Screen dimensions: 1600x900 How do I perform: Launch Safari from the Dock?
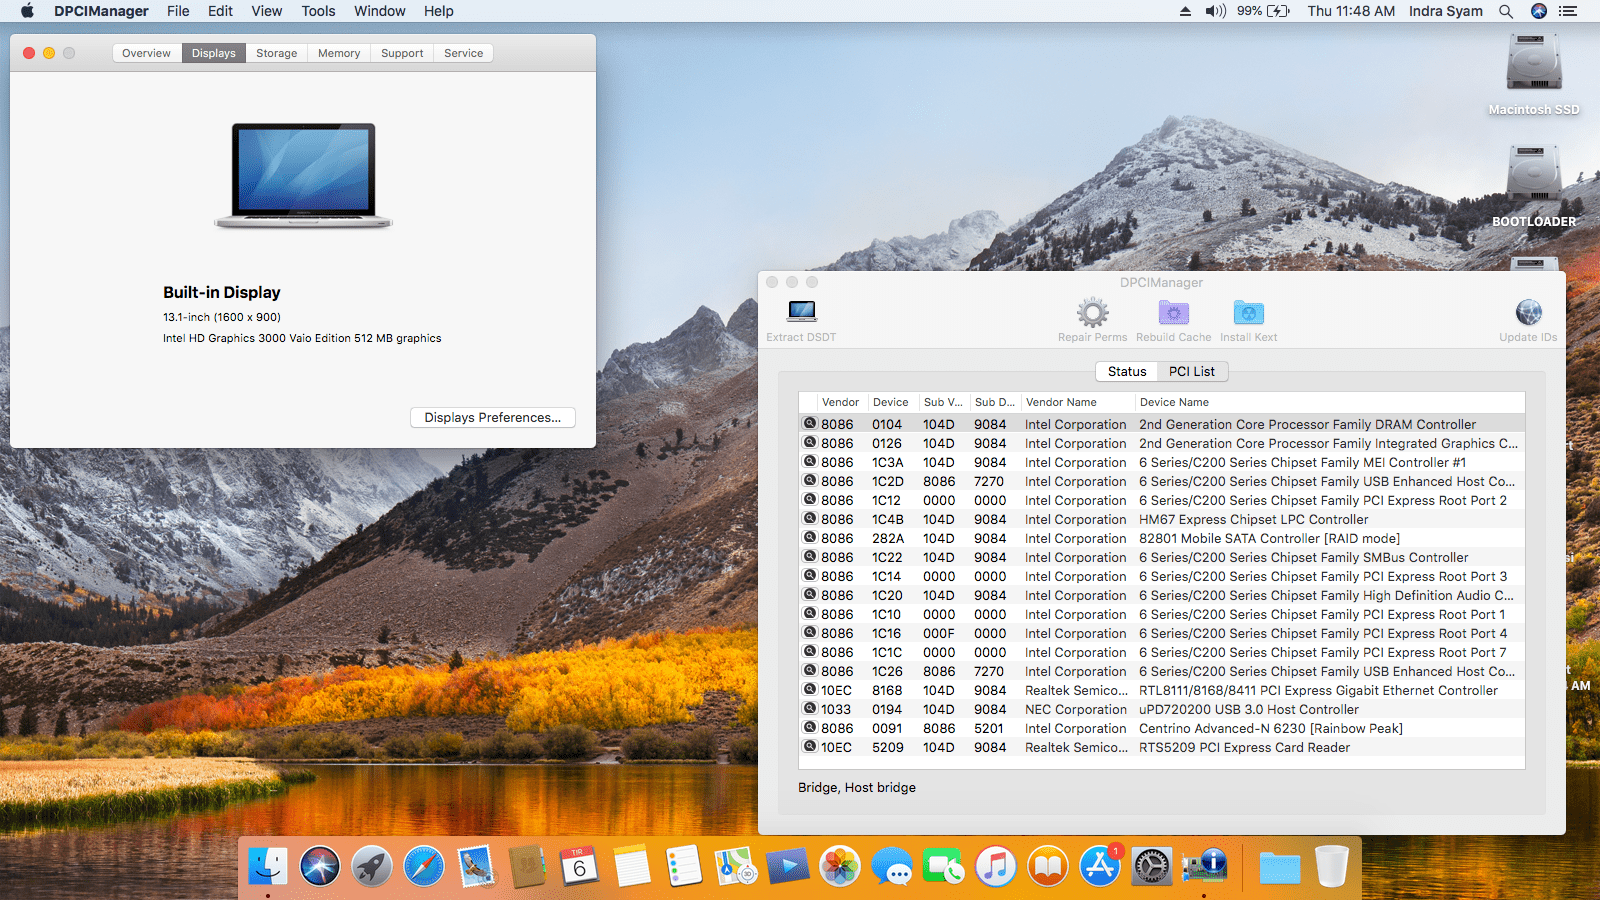click(x=424, y=866)
